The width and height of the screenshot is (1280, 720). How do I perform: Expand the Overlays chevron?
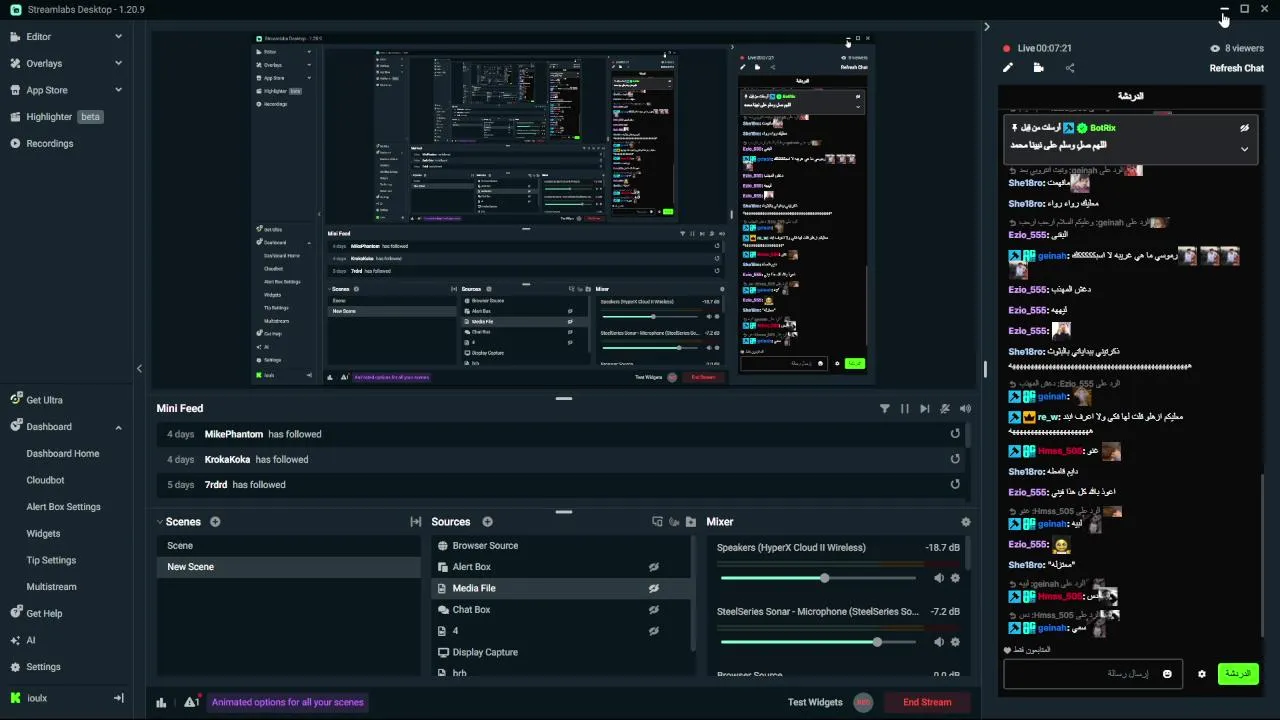[x=118, y=63]
